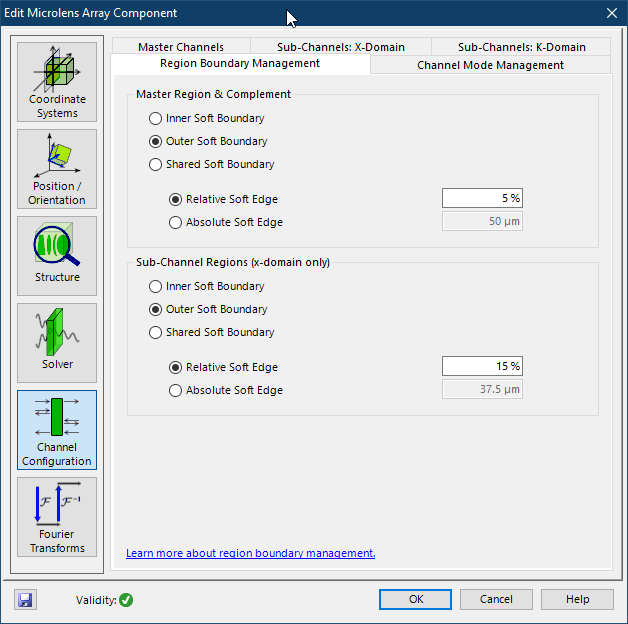This screenshot has width=628, height=624.
Task: Click the green Validity checkmark icon
Action: (126, 600)
